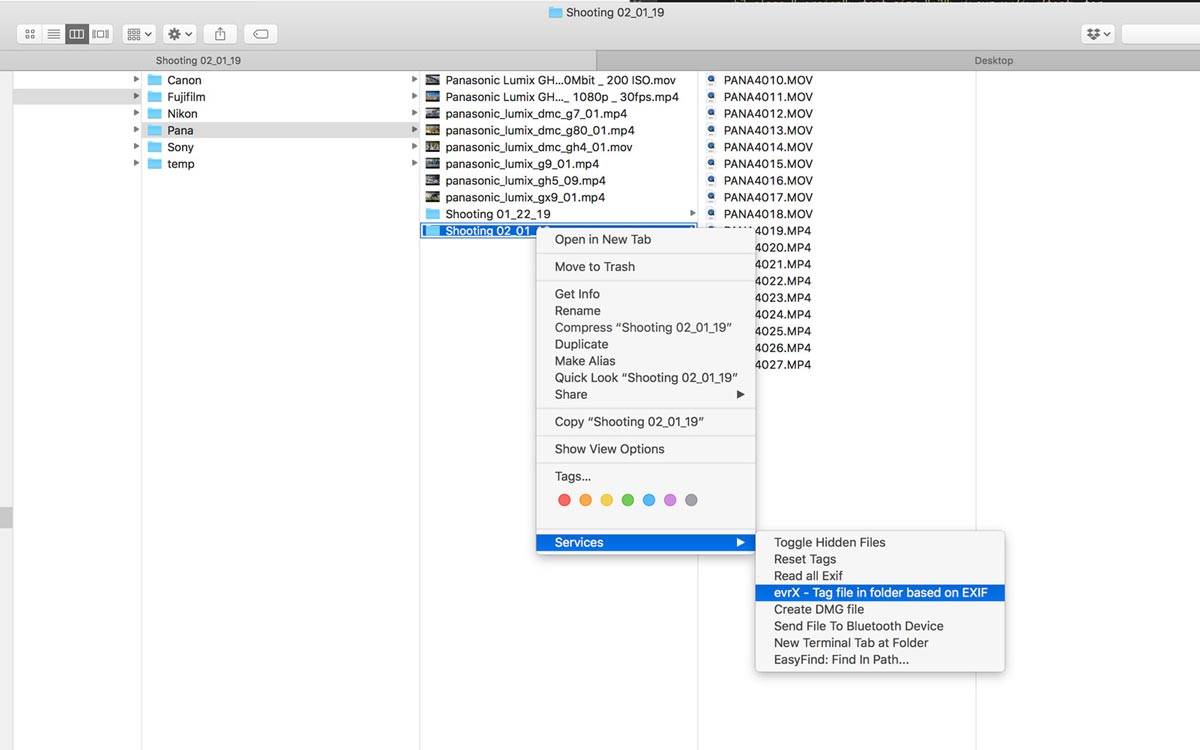Select the temp folder icon
The height and width of the screenshot is (750, 1200).
tap(155, 163)
